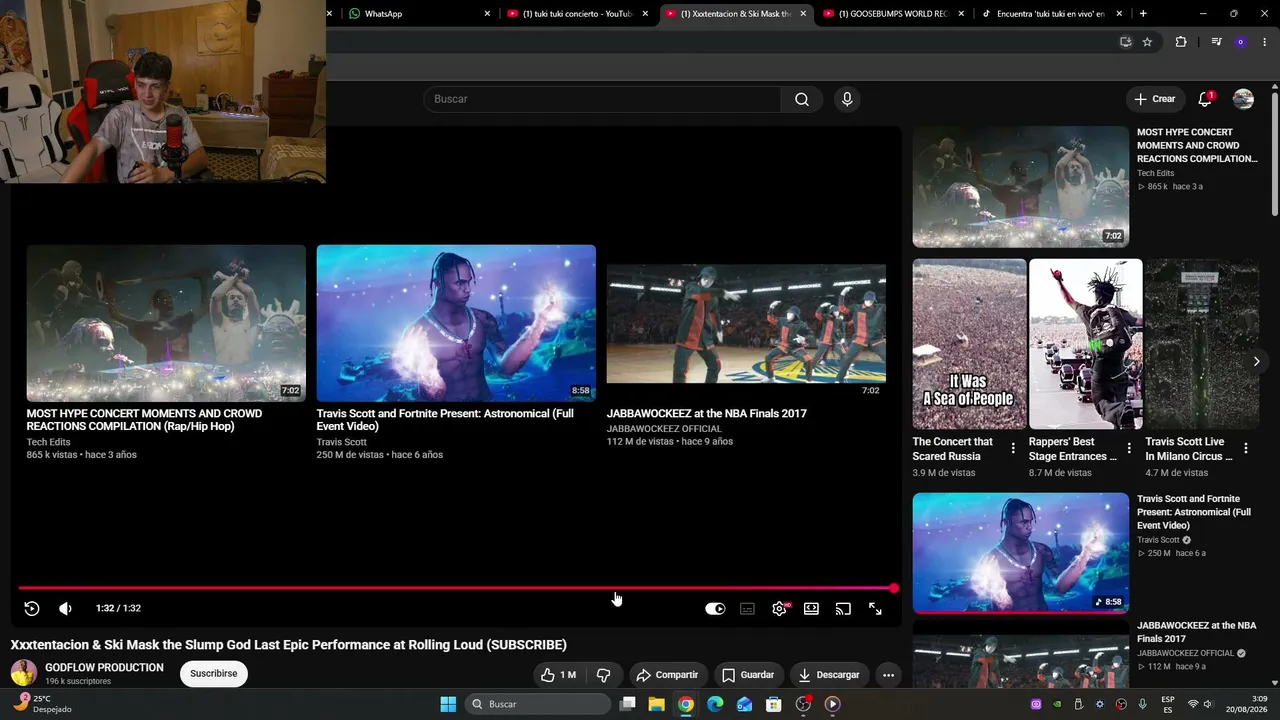1280x720 pixels.
Task: Open the video player settings gear
Action: [779, 608]
